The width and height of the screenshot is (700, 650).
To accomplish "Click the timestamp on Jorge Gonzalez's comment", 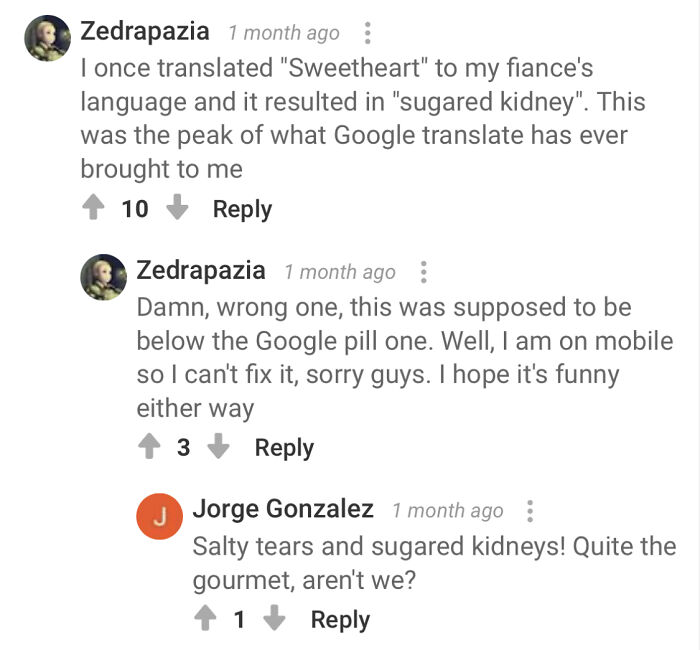I will pyautogui.click(x=448, y=511).
